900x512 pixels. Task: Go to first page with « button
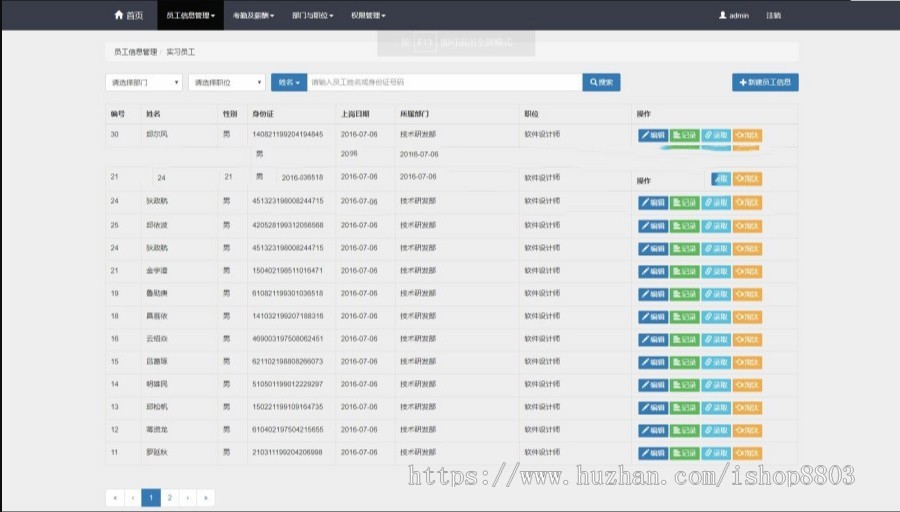point(115,498)
